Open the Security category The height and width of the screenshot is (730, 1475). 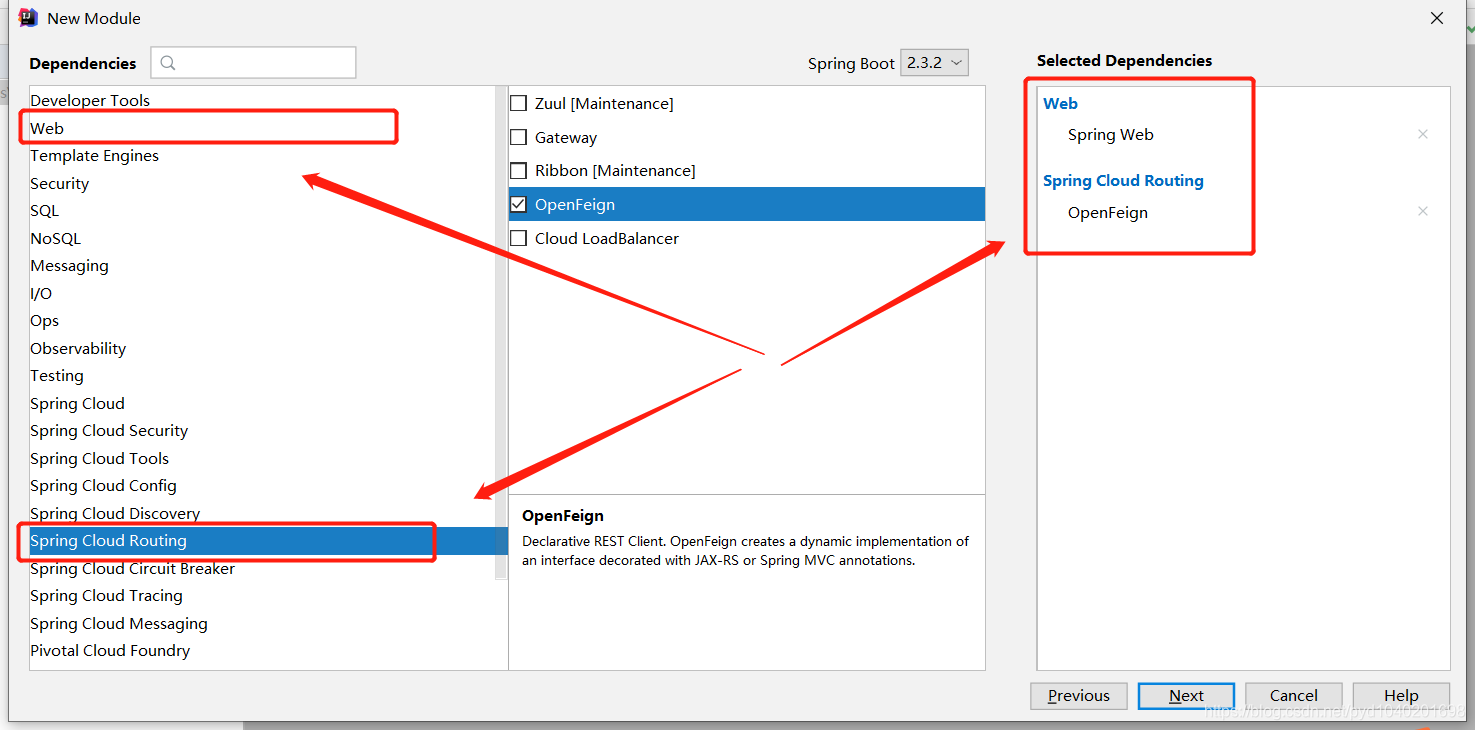[x=59, y=183]
